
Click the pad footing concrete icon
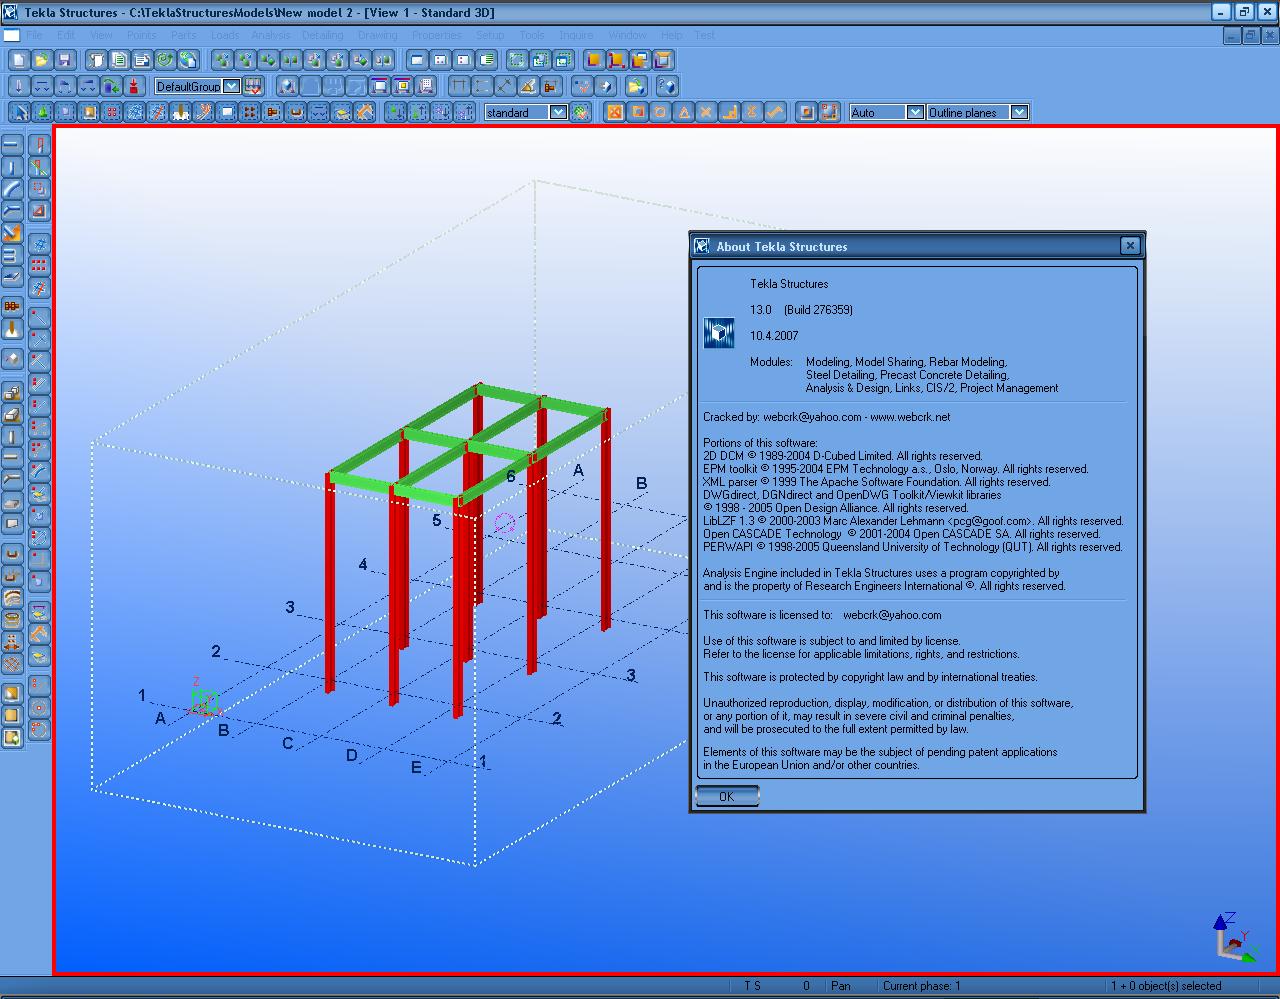[11, 392]
